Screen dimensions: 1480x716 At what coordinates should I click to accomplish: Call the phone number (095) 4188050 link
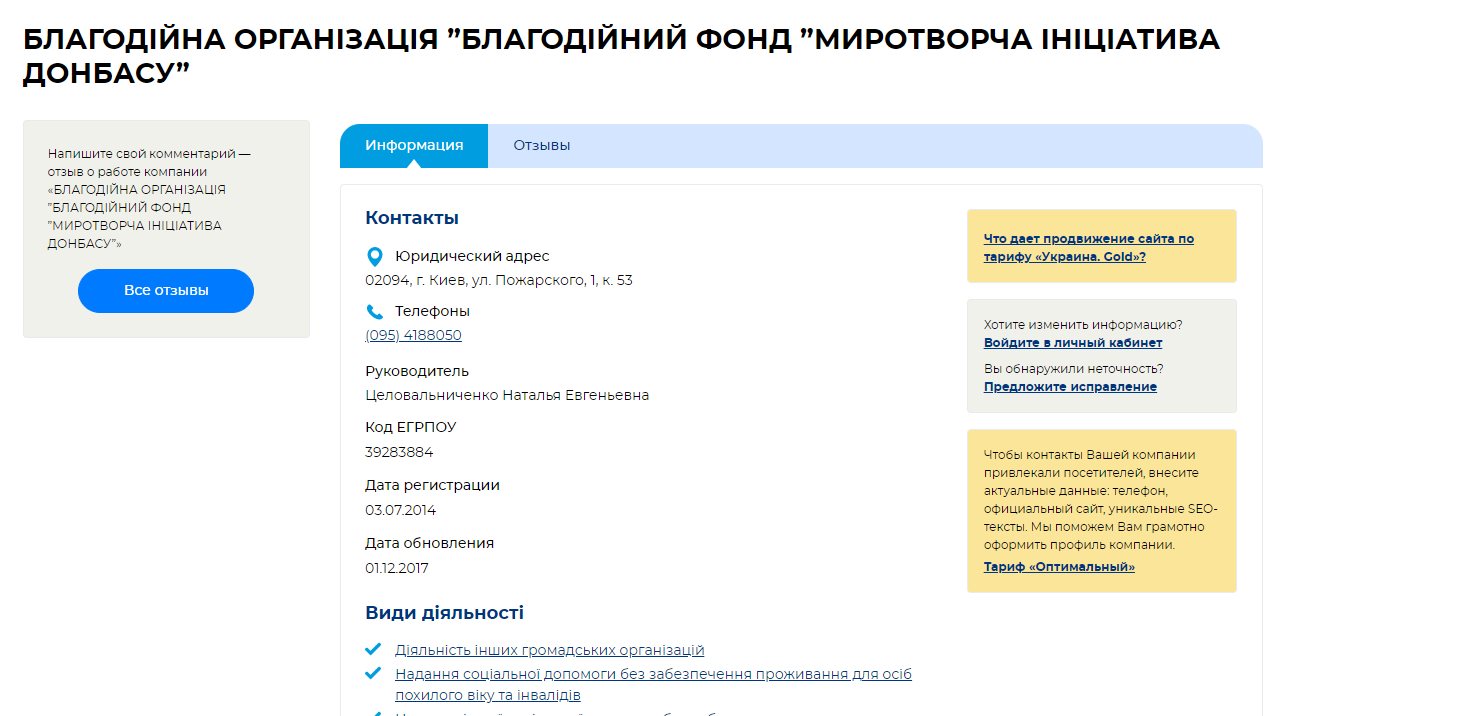[x=414, y=335]
